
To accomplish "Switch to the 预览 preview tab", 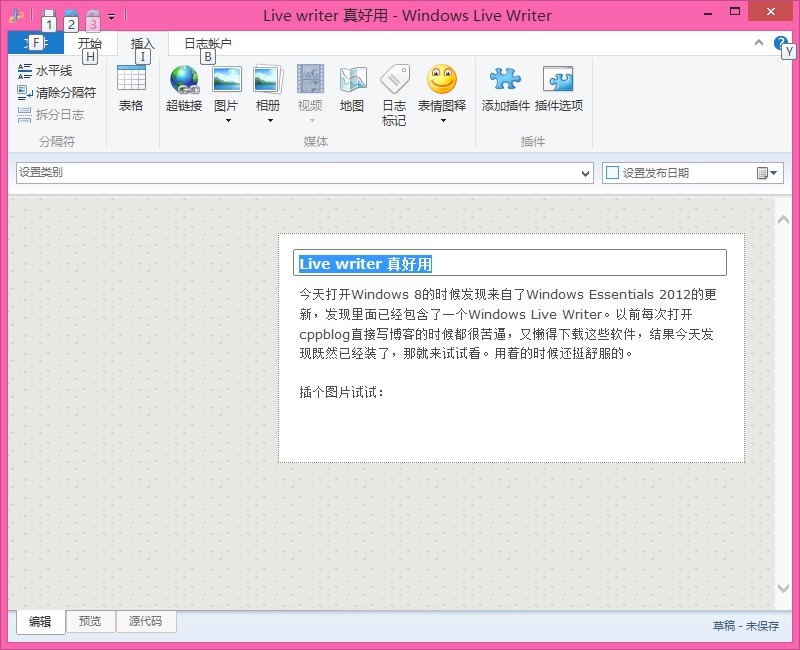I will pyautogui.click(x=90, y=621).
